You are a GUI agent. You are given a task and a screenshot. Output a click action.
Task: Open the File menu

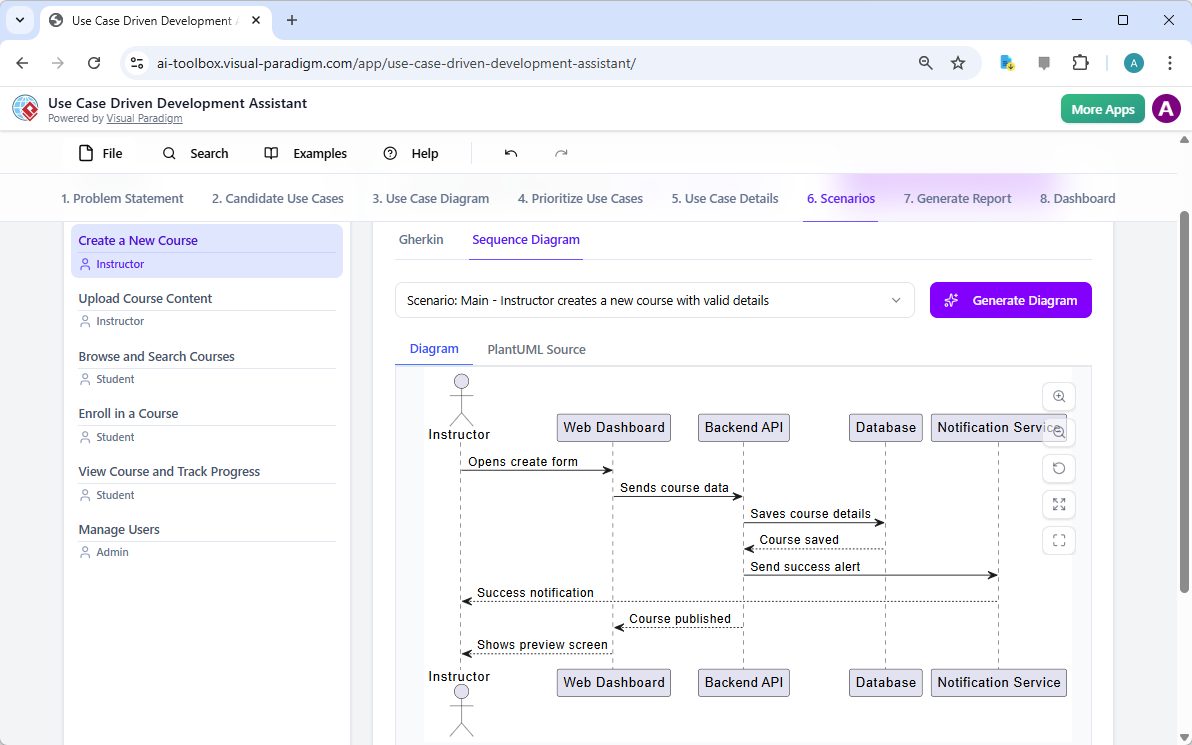99,153
